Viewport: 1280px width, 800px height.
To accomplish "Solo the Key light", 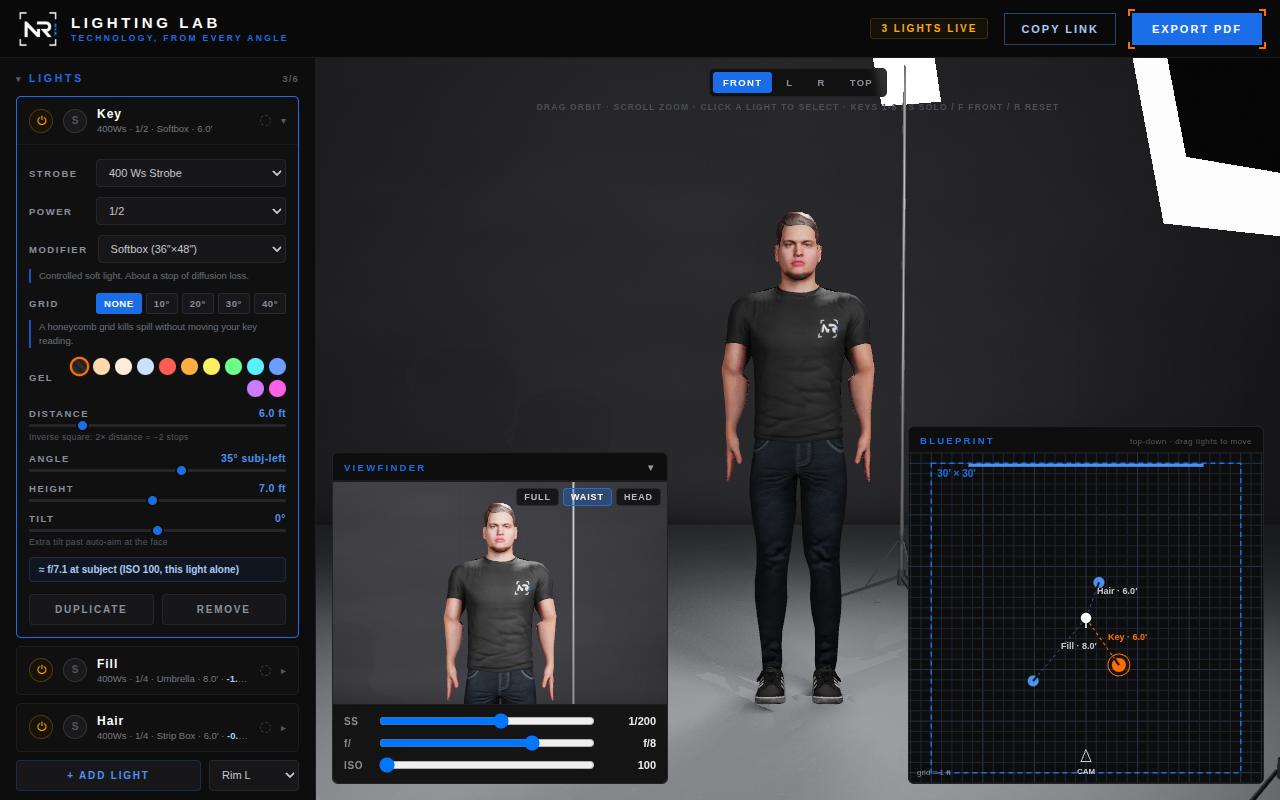I will pyautogui.click(x=75, y=121).
